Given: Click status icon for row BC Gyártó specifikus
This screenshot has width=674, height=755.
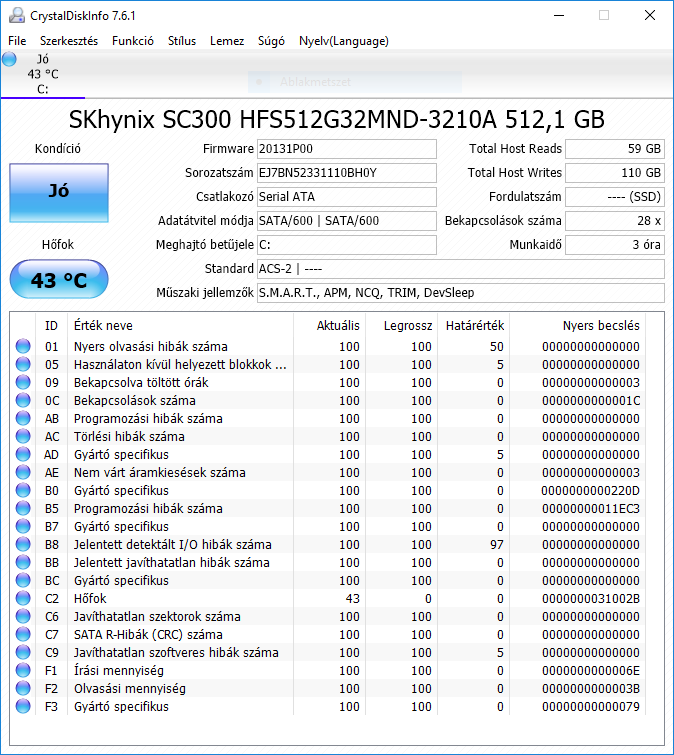Looking at the screenshot, I should 23,580.
